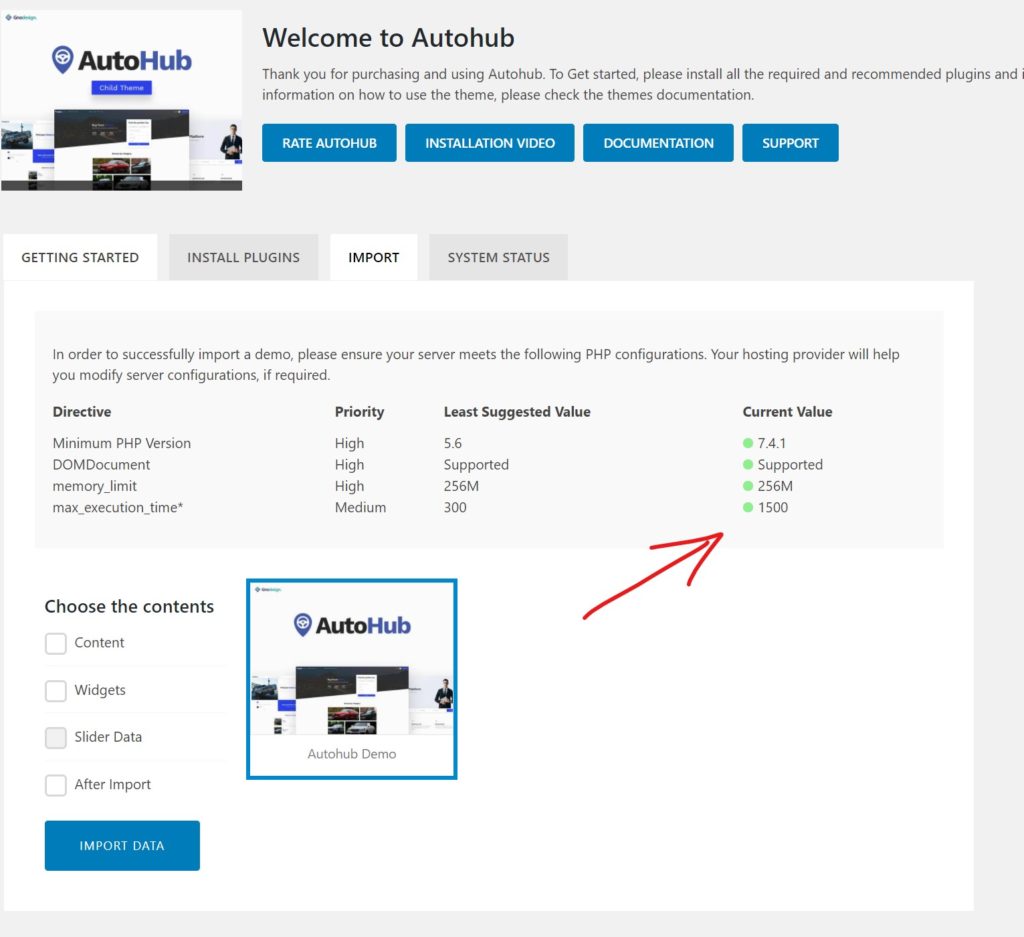Screen dimensions: 1024x937
Task: Open the theme Documentation
Action: click(658, 142)
